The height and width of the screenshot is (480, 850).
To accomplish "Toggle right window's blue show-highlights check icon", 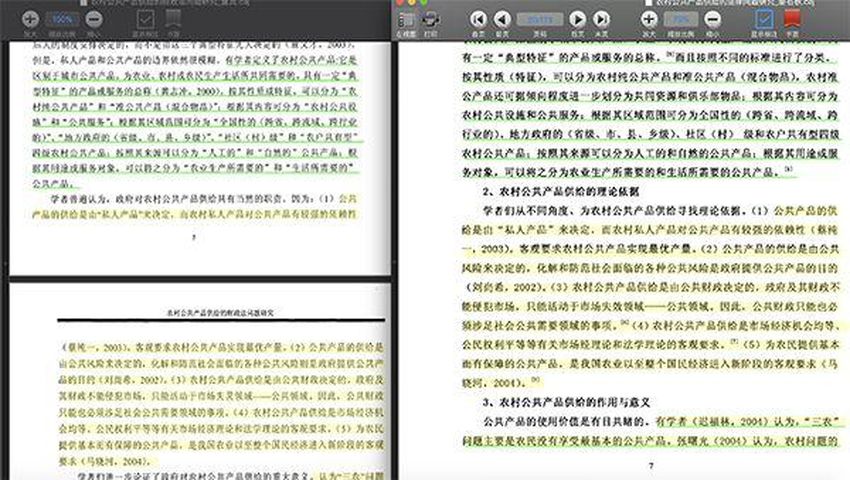I will coord(764,20).
